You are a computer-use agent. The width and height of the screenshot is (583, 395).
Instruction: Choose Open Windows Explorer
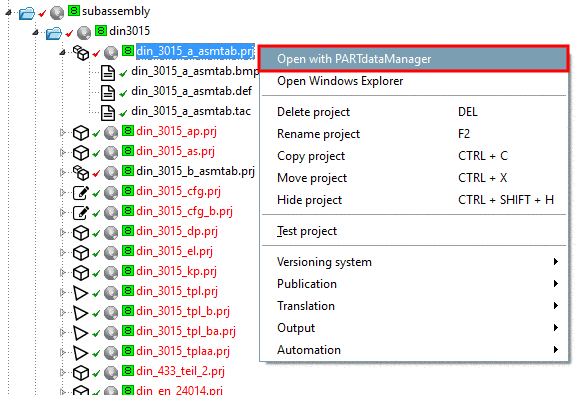414,81
